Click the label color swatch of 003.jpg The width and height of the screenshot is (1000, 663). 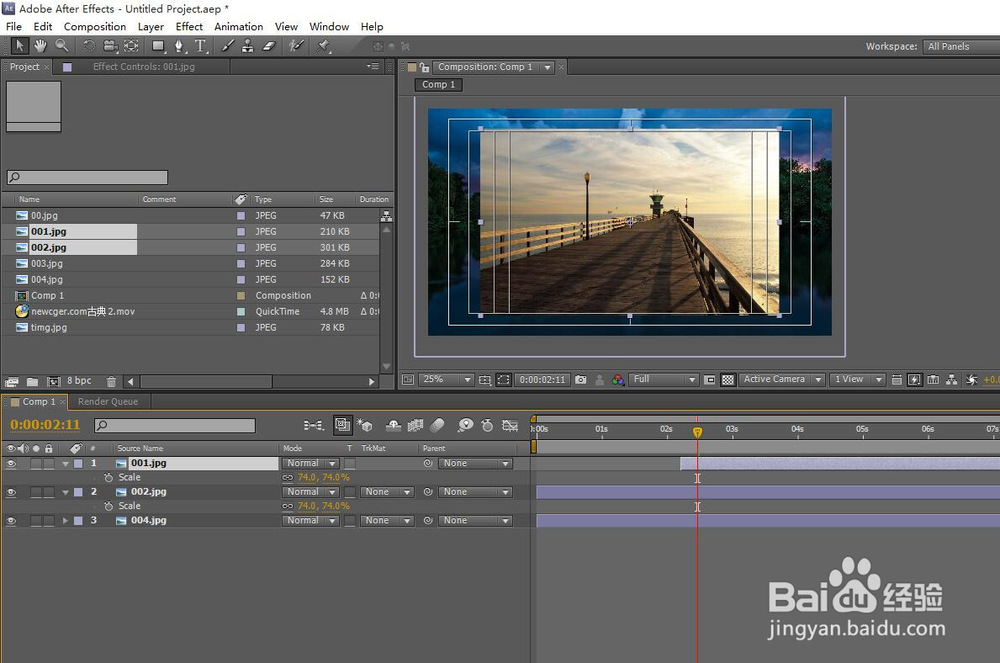click(240, 264)
